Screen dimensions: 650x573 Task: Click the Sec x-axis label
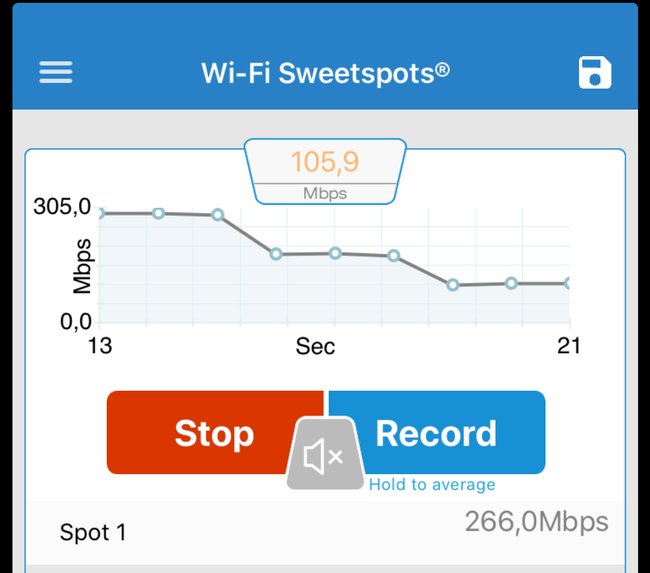(315, 346)
